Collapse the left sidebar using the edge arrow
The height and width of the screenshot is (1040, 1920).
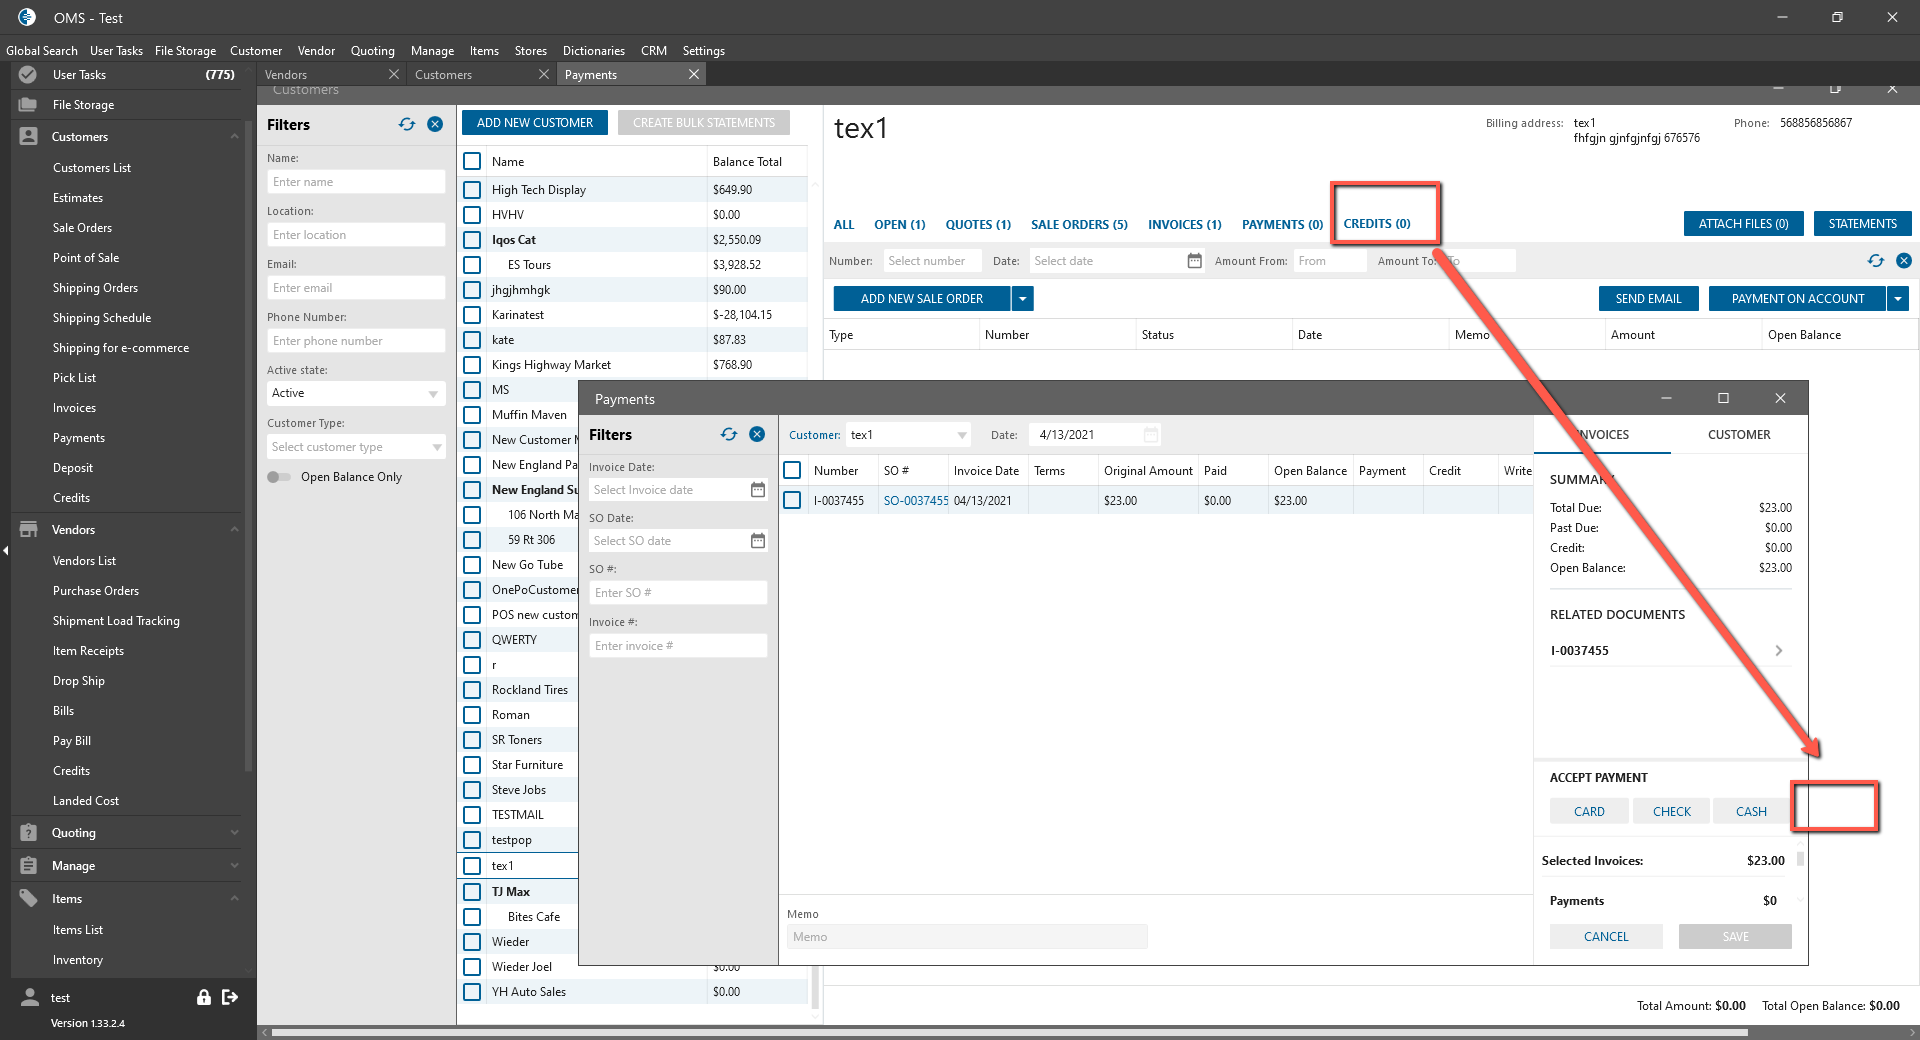tap(5, 550)
